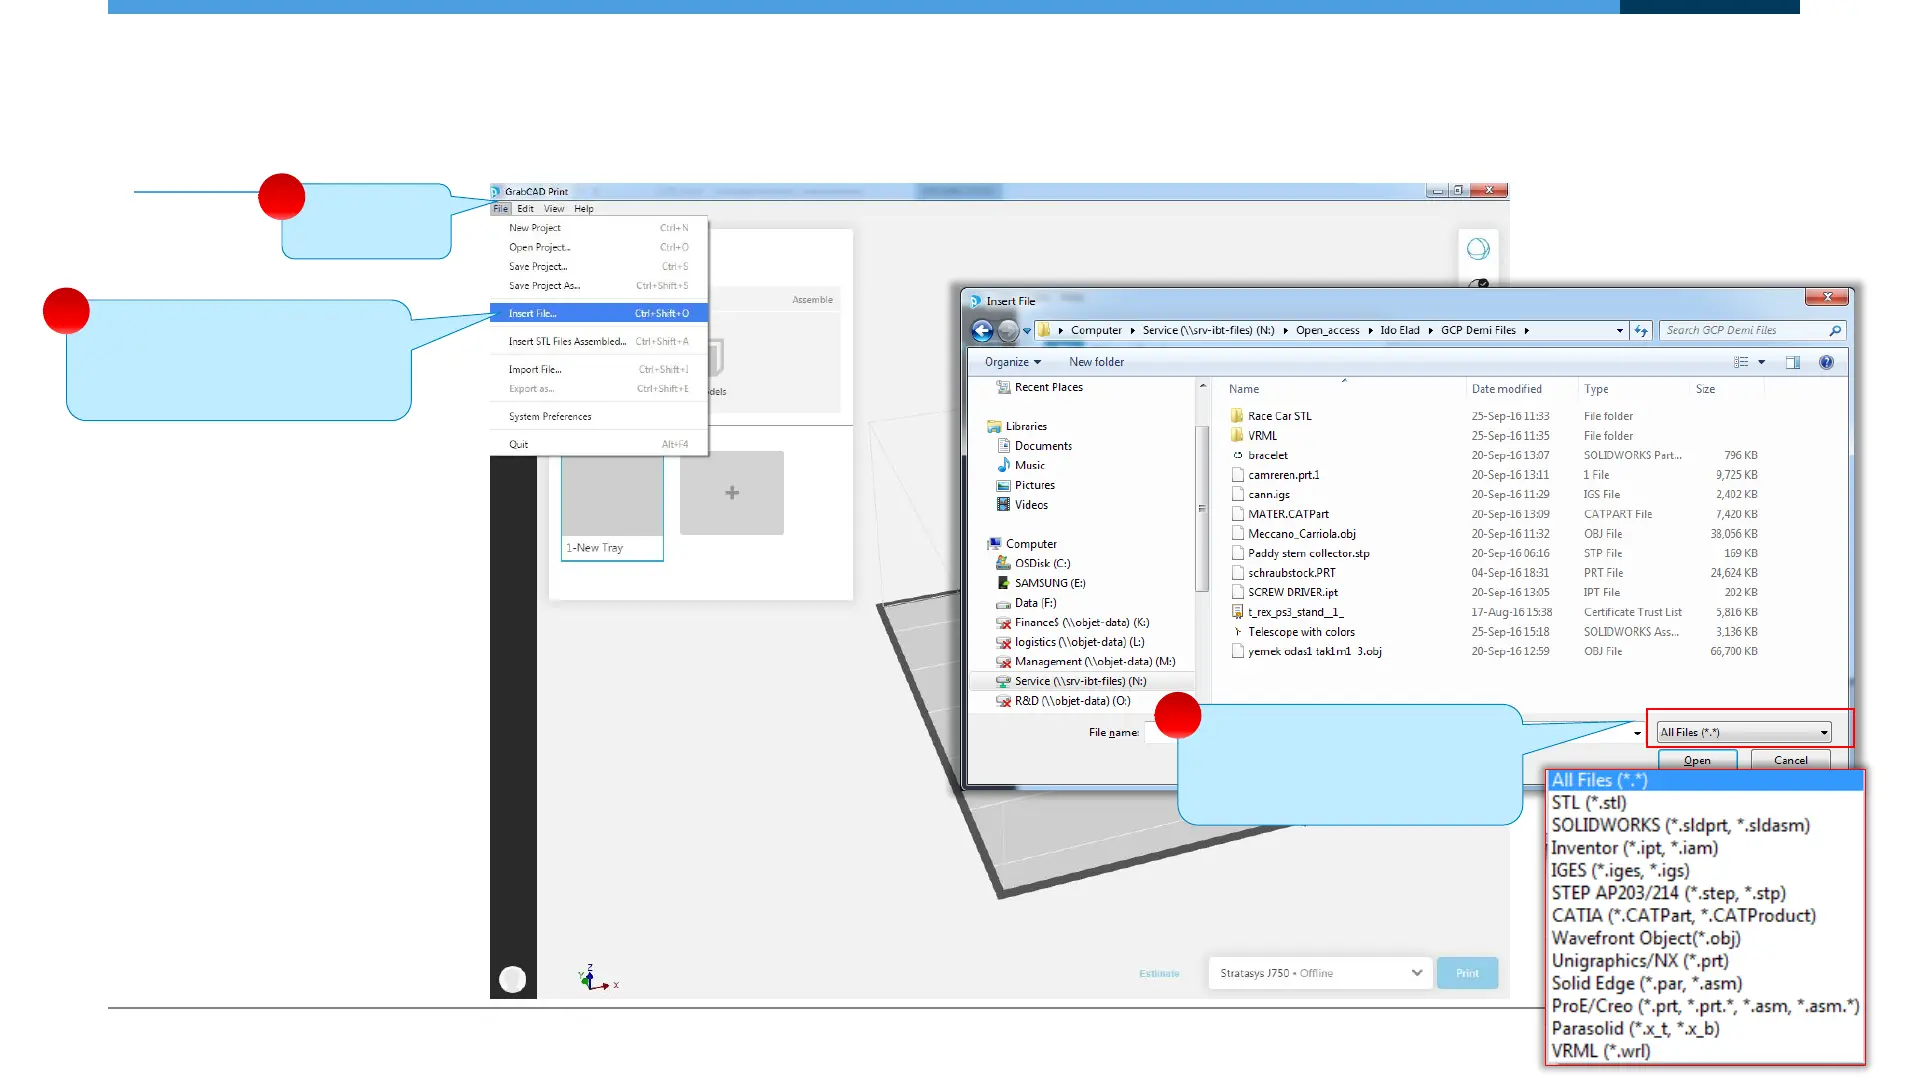Select STL (*.stl) from the file type list

pyautogui.click(x=1589, y=803)
